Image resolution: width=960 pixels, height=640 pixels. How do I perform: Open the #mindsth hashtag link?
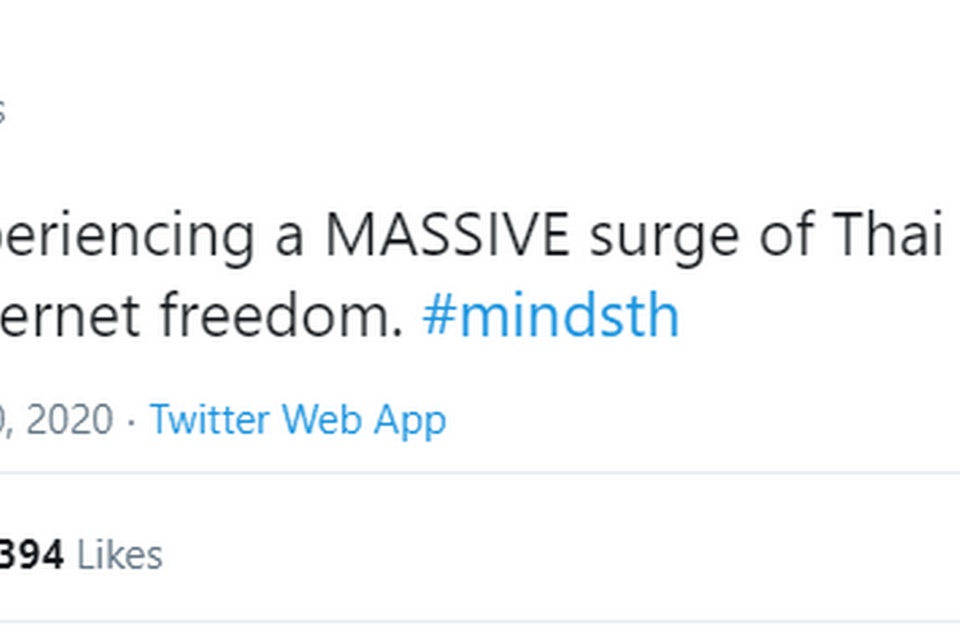[x=550, y=317]
